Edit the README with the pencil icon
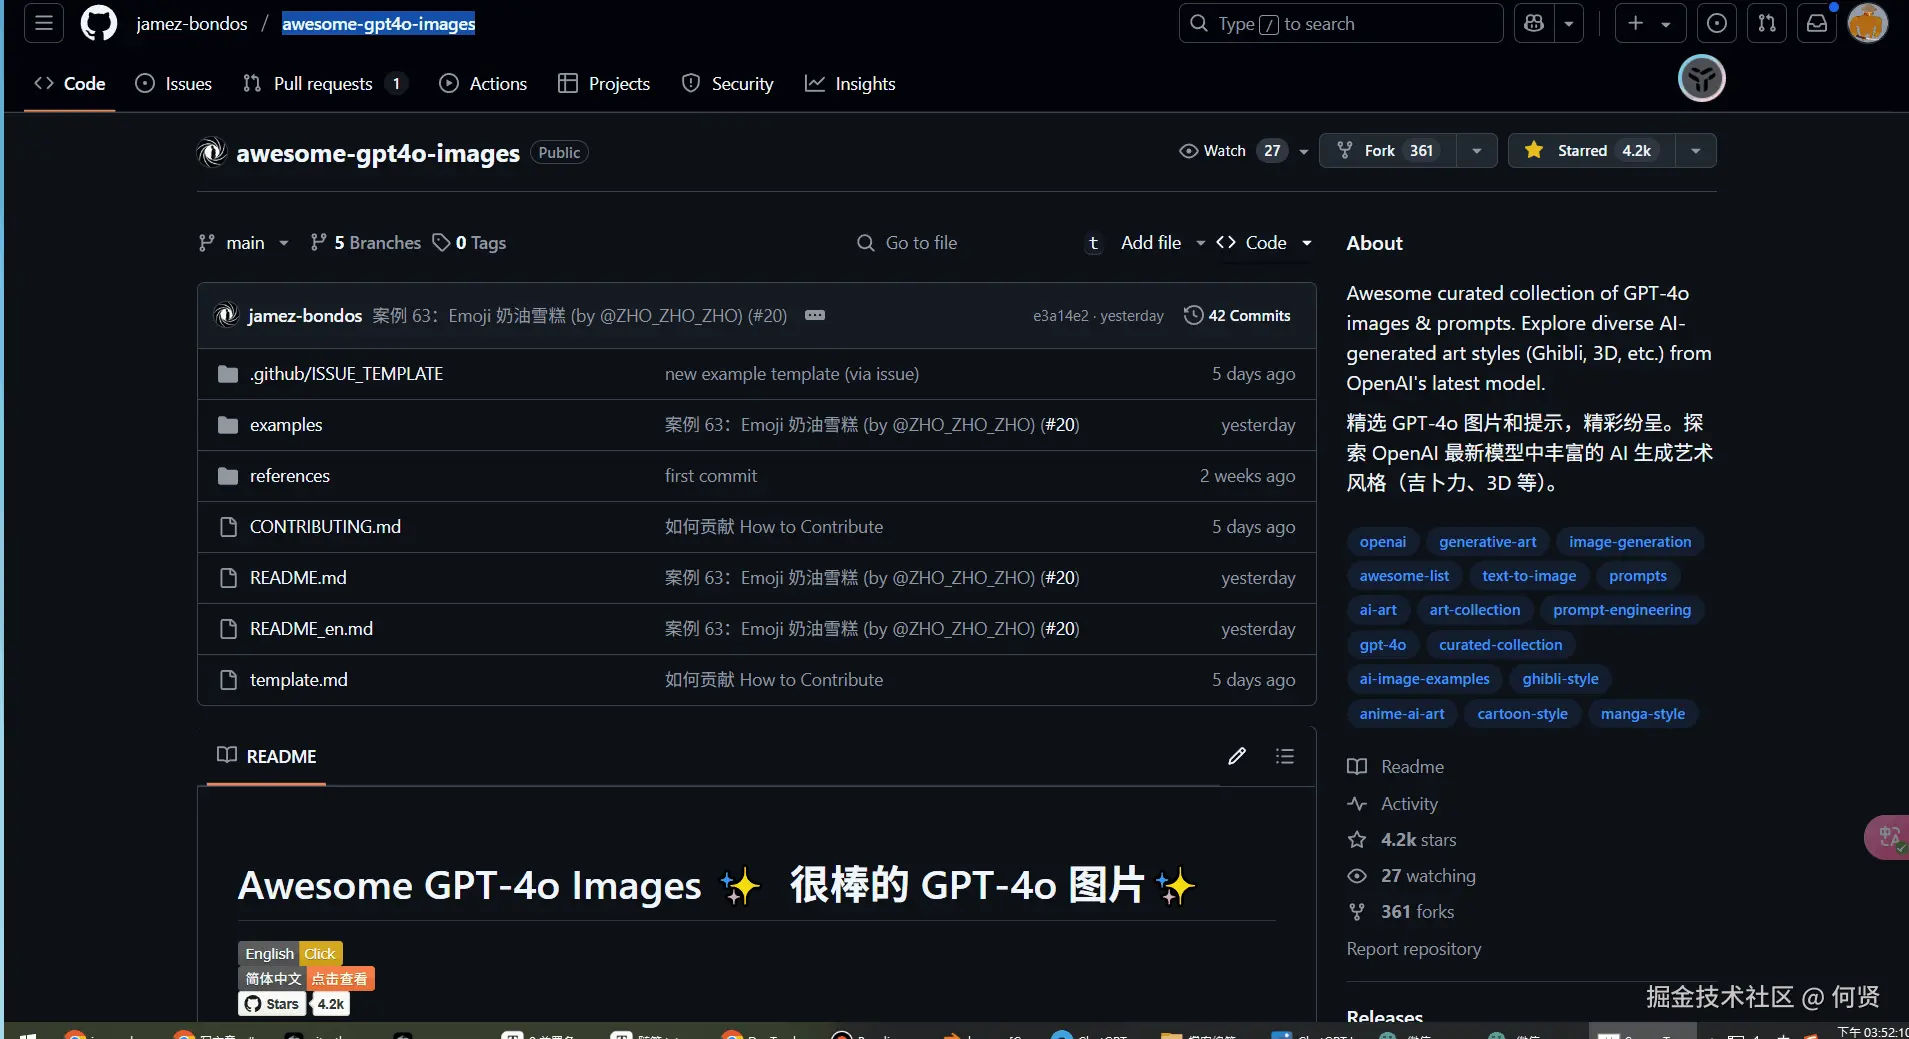This screenshot has height=1039, width=1909. coord(1236,757)
